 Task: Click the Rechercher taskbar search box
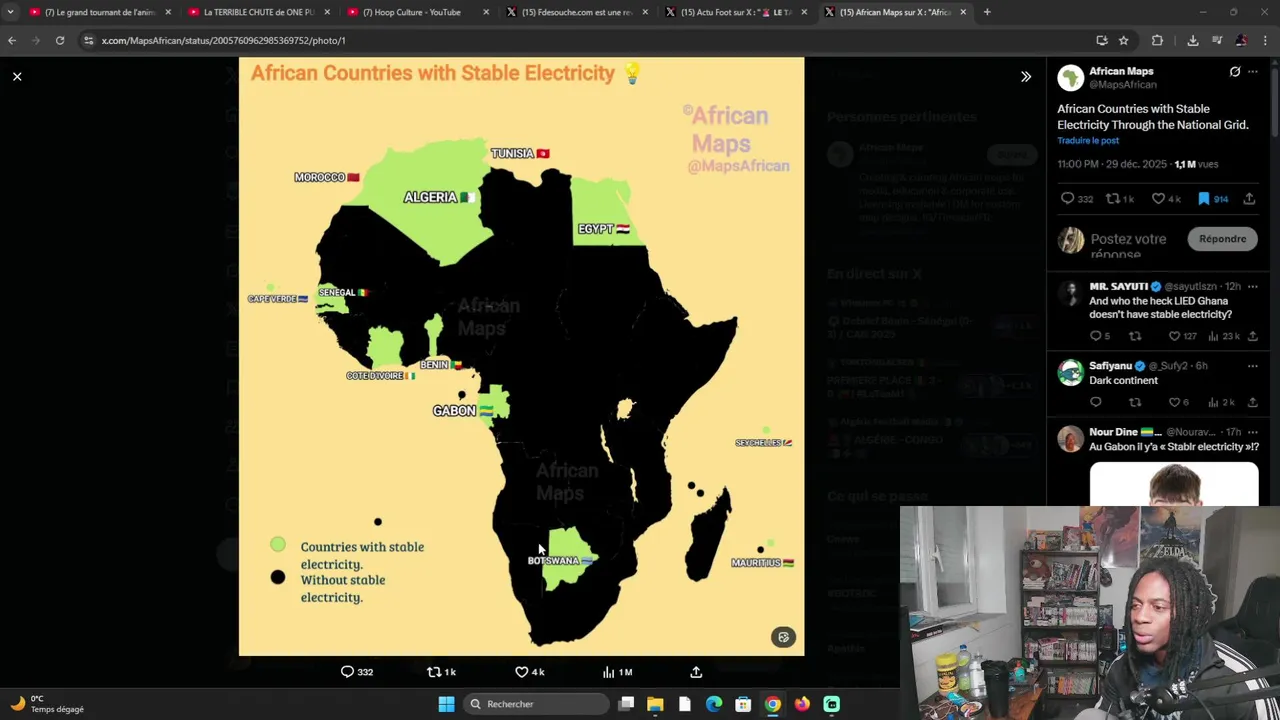pyautogui.click(x=538, y=704)
